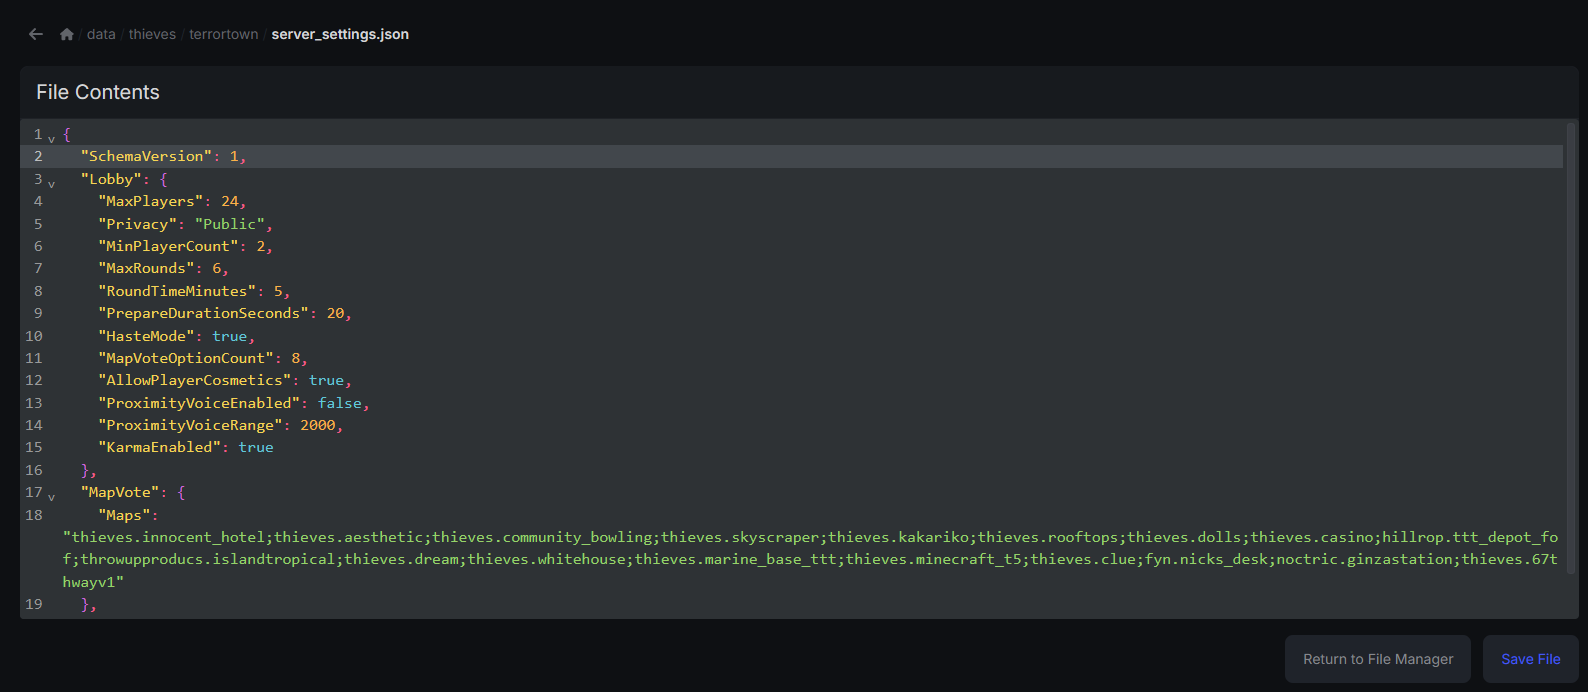Image resolution: width=1588 pixels, height=692 pixels.
Task: Click the "Lobby" key
Action: 111,179
